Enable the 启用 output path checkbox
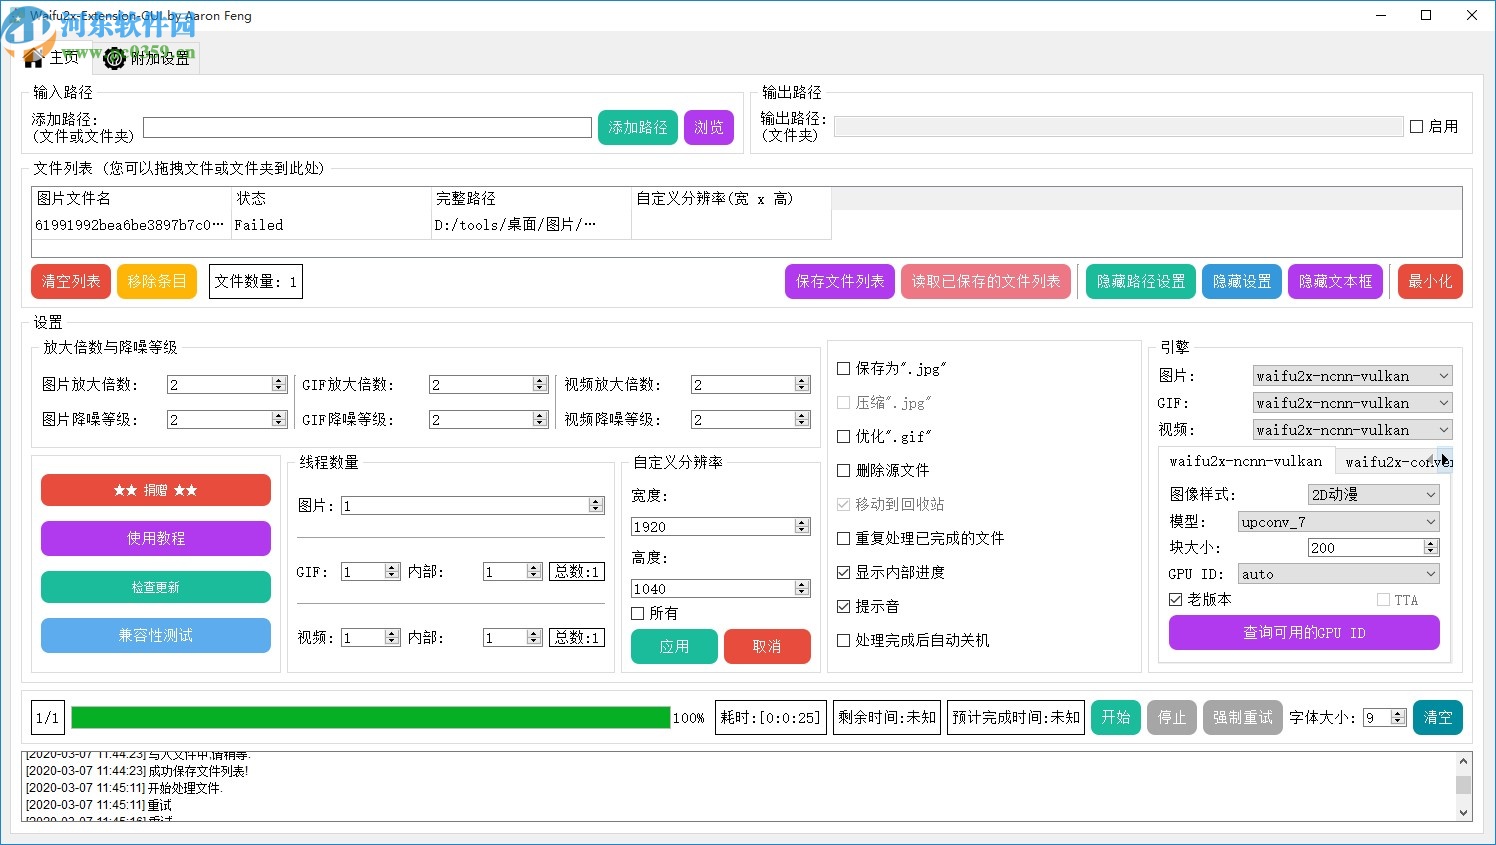The image size is (1496, 845). click(x=1418, y=125)
